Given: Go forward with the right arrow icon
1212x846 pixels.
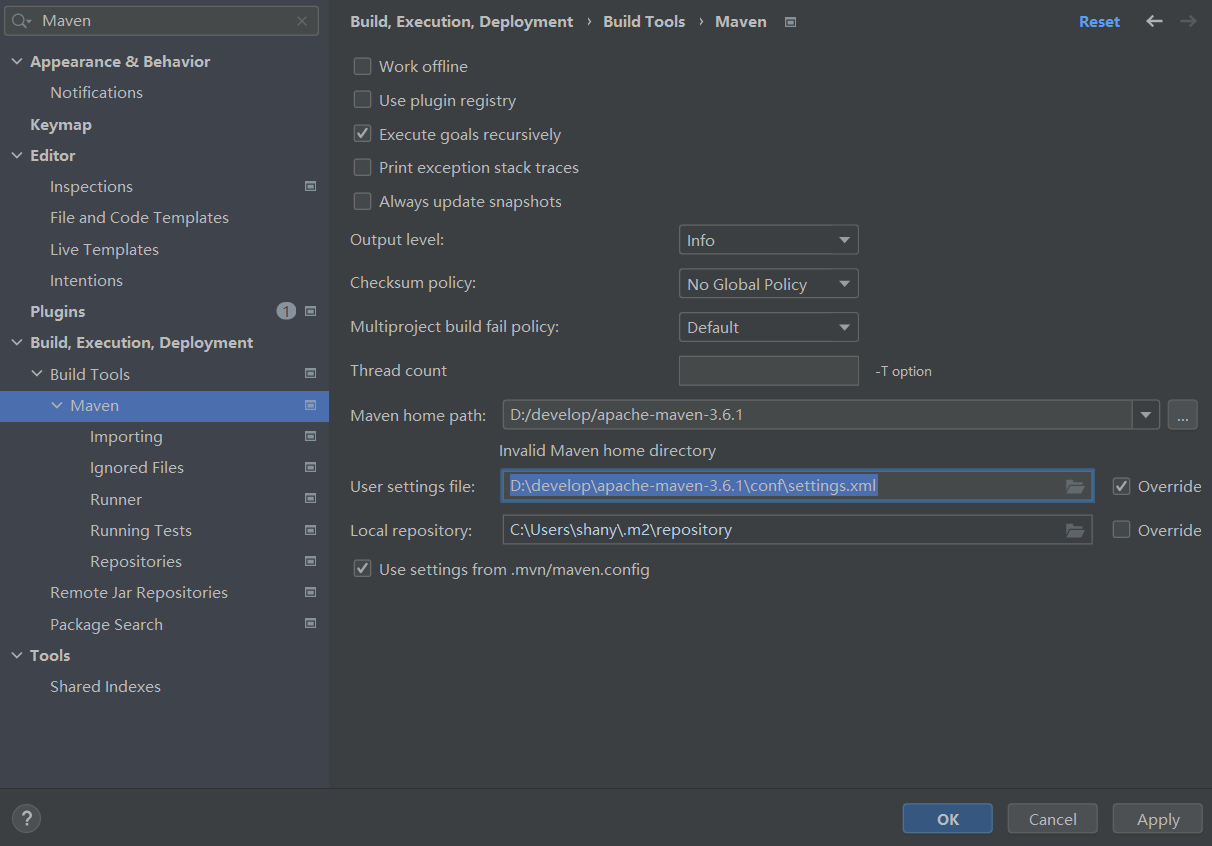Looking at the screenshot, I should coord(1188,21).
